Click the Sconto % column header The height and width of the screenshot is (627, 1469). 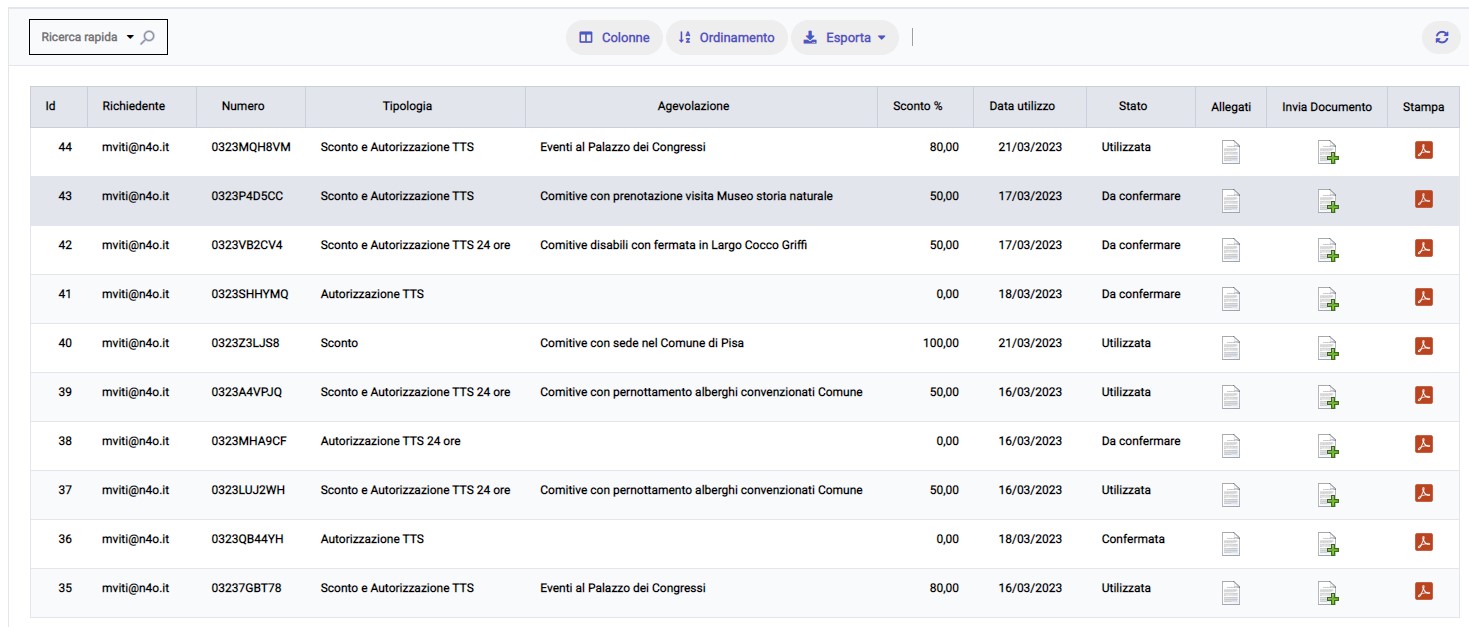pyautogui.click(x=917, y=106)
